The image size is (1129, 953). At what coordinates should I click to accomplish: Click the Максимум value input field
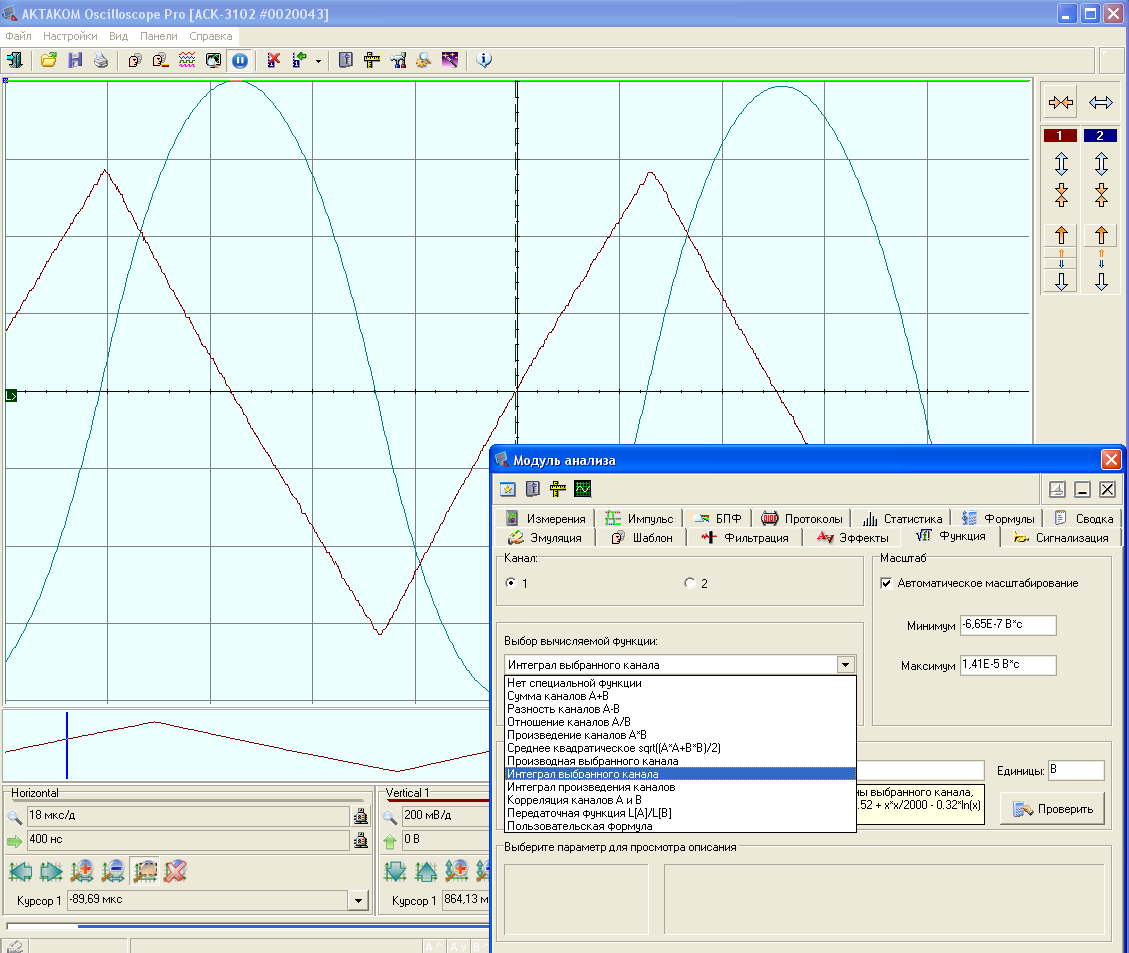[x=1007, y=665]
